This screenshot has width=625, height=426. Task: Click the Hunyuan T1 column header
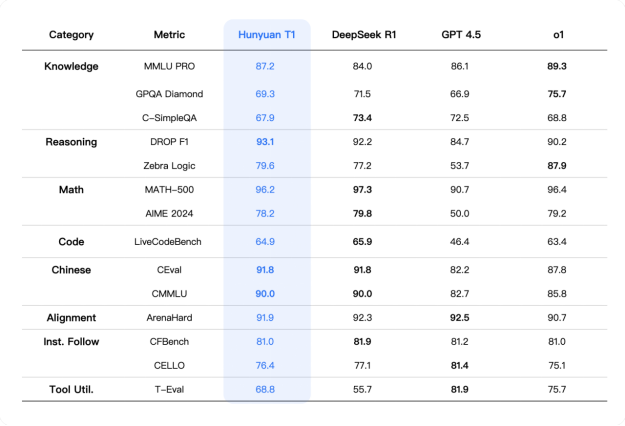click(266, 35)
